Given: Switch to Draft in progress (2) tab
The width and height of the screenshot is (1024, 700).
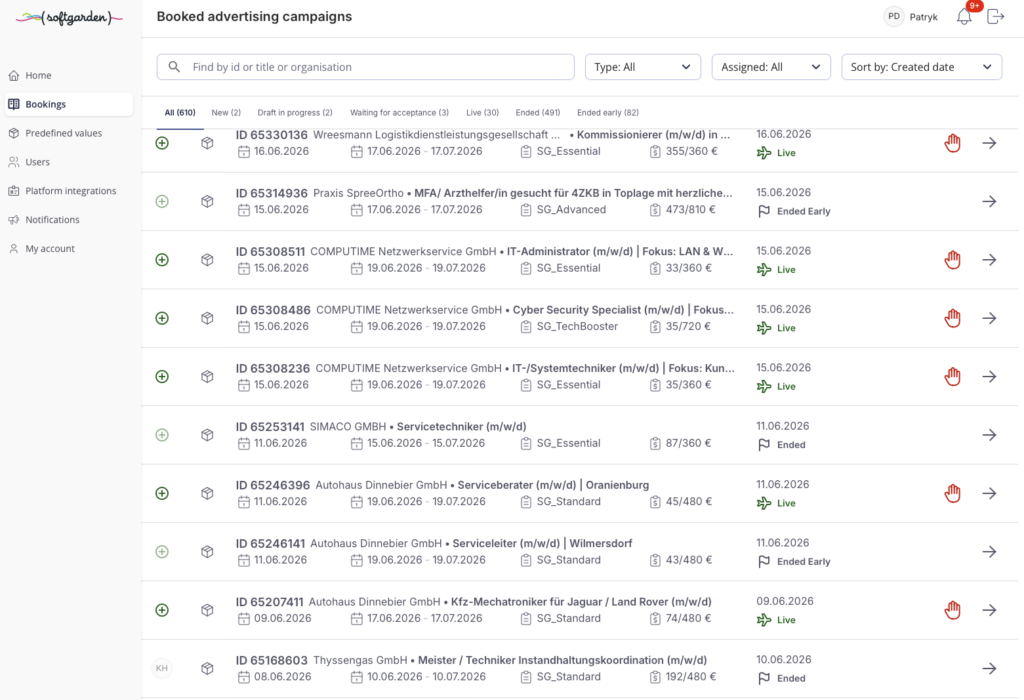Looking at the screenshot, I should (x=295, y=112).
